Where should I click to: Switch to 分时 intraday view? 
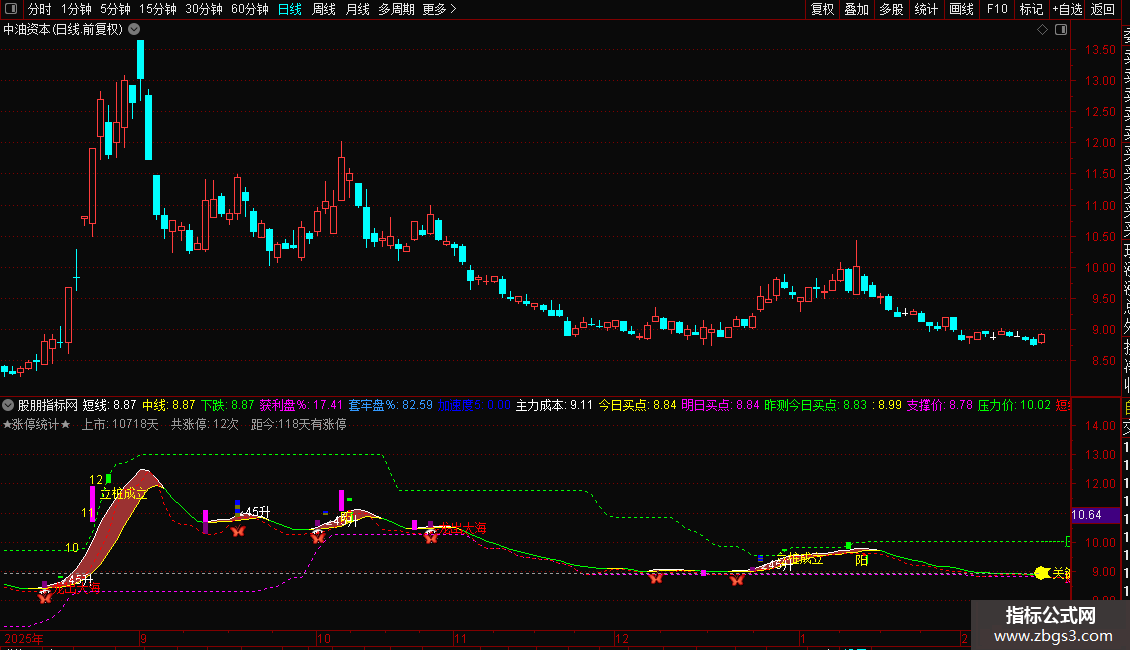(x=40, y=9)
